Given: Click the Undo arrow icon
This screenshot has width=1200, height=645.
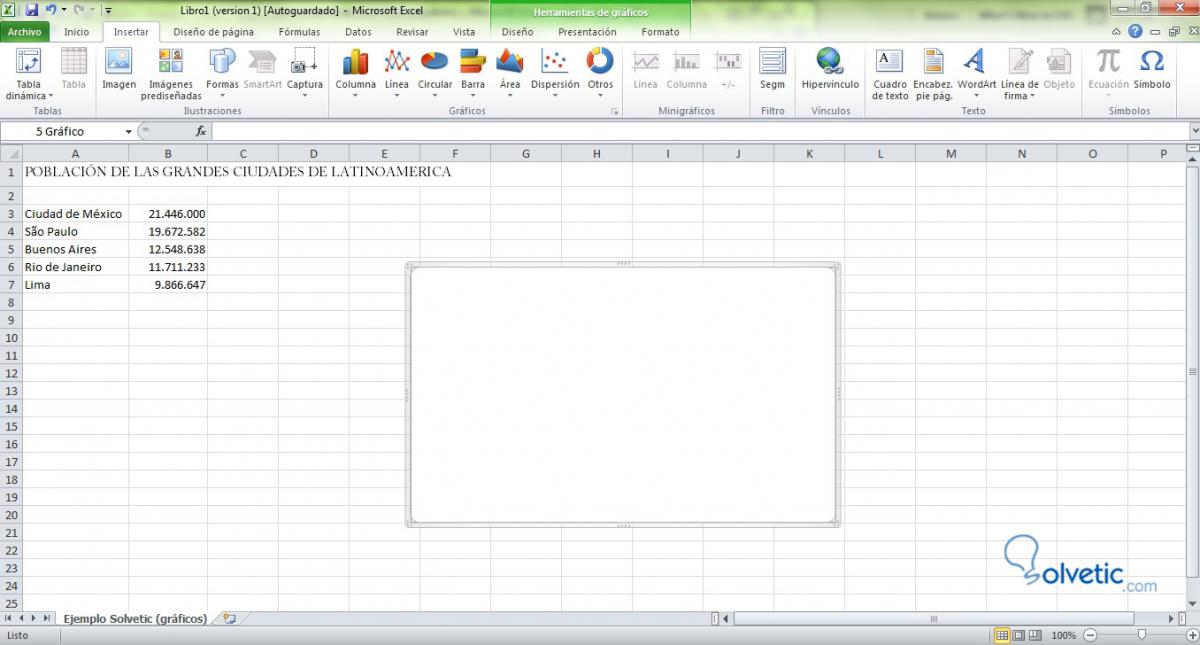Looking at the screenshot, I should tap(50, 10).
